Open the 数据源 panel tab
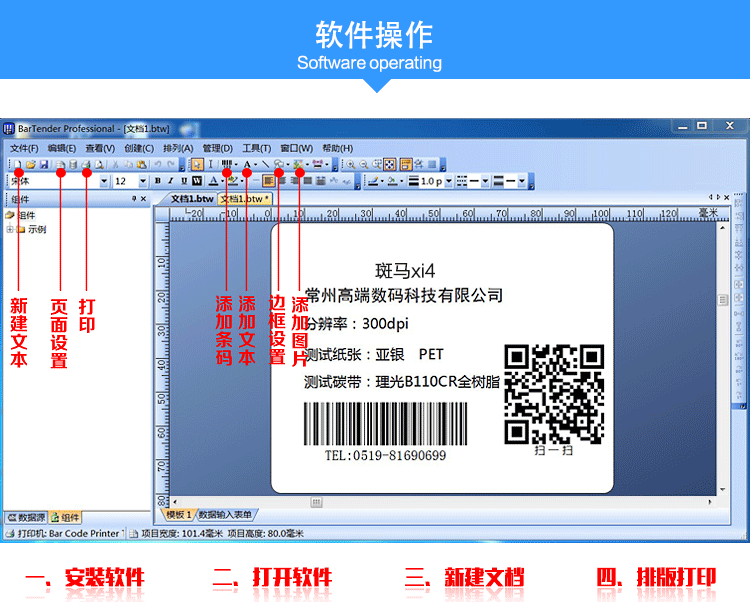Screen dimensions: 750x602 [x=26, y=517]
